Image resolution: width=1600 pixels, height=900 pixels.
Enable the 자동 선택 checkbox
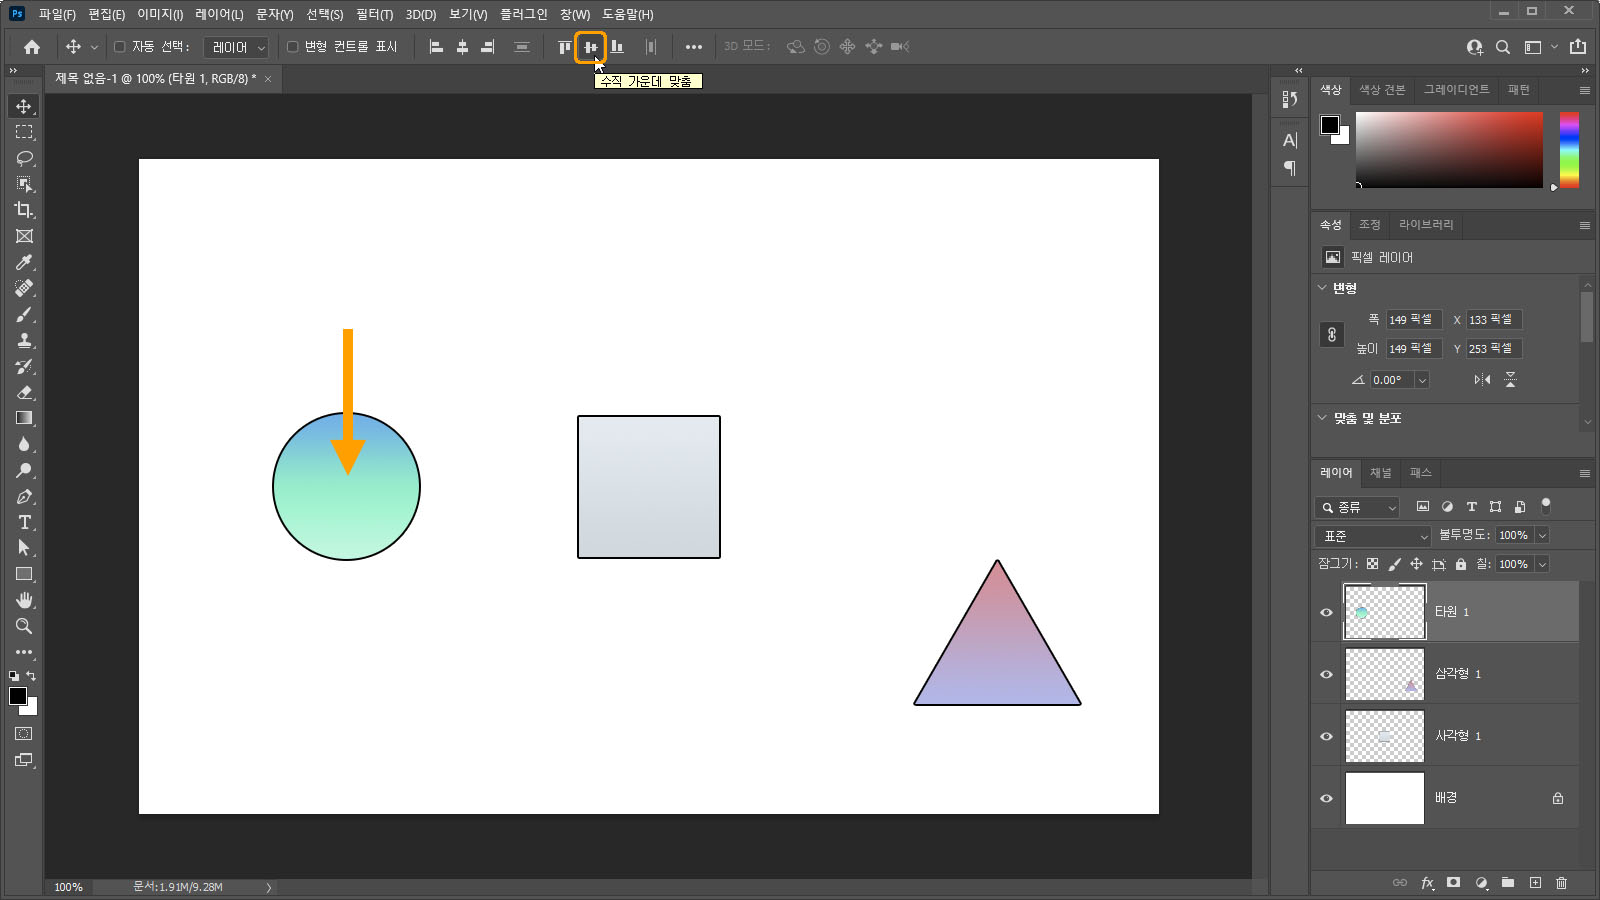click(119, 47)
